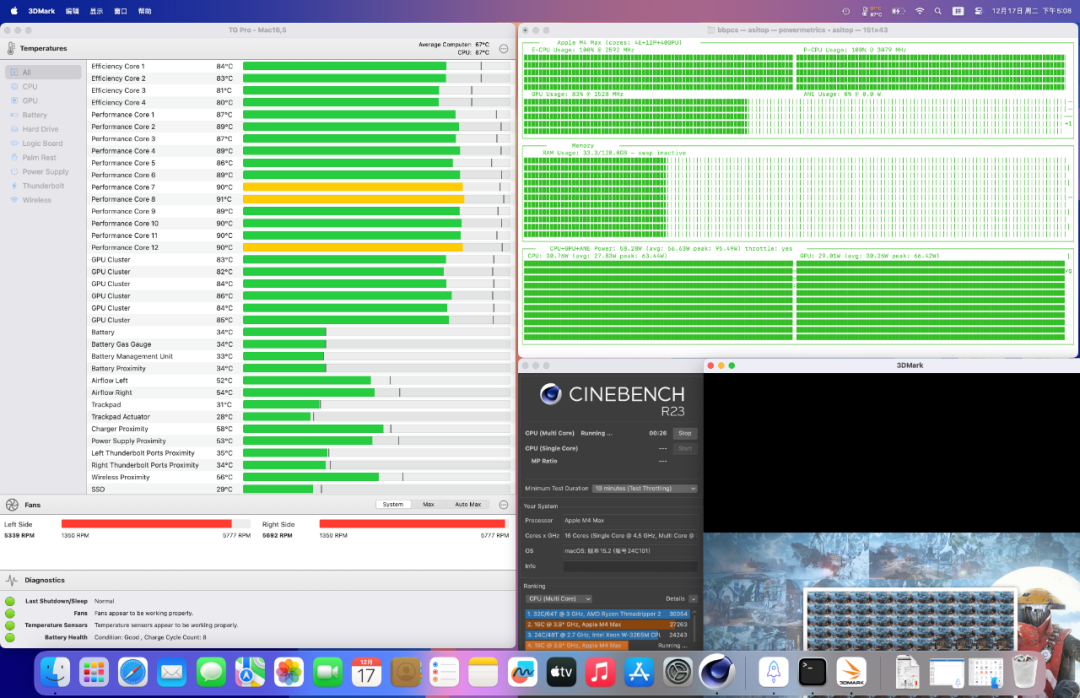The height and width of the screenshot is (698, 1080).
Task: Click the rocket app icon in the Dock
Action: pos(773,672)
